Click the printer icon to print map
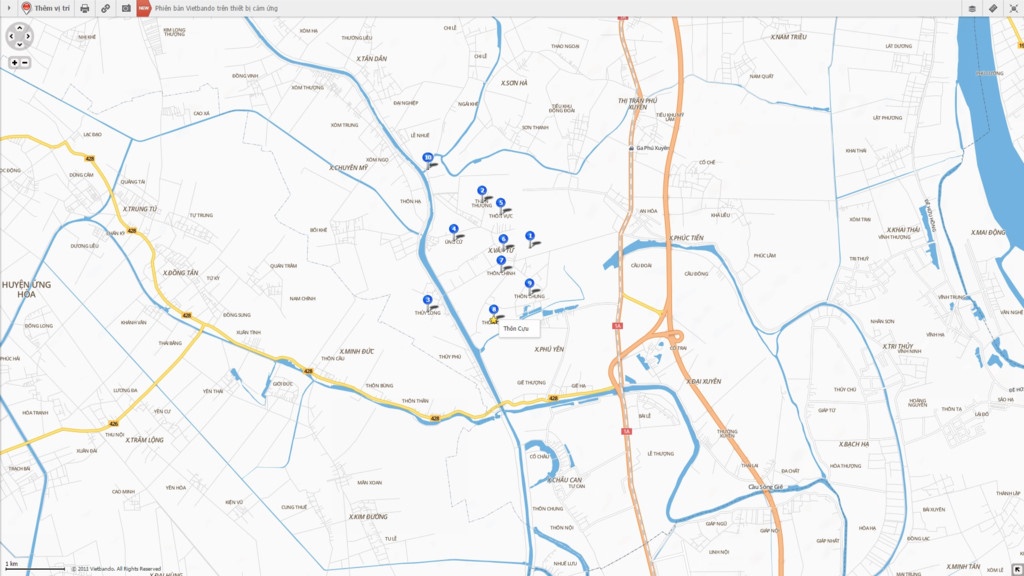The image size is (1024, 576). point(85,8)
